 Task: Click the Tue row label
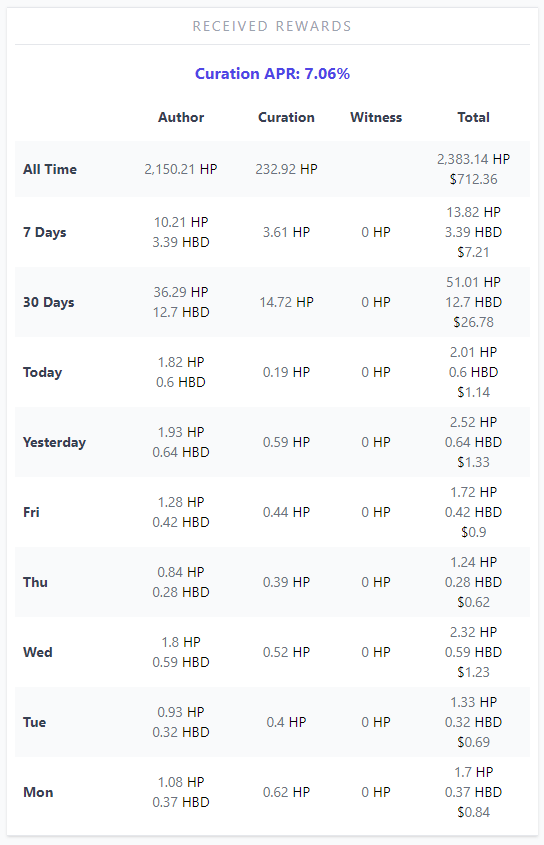click(x=35, y=722)
